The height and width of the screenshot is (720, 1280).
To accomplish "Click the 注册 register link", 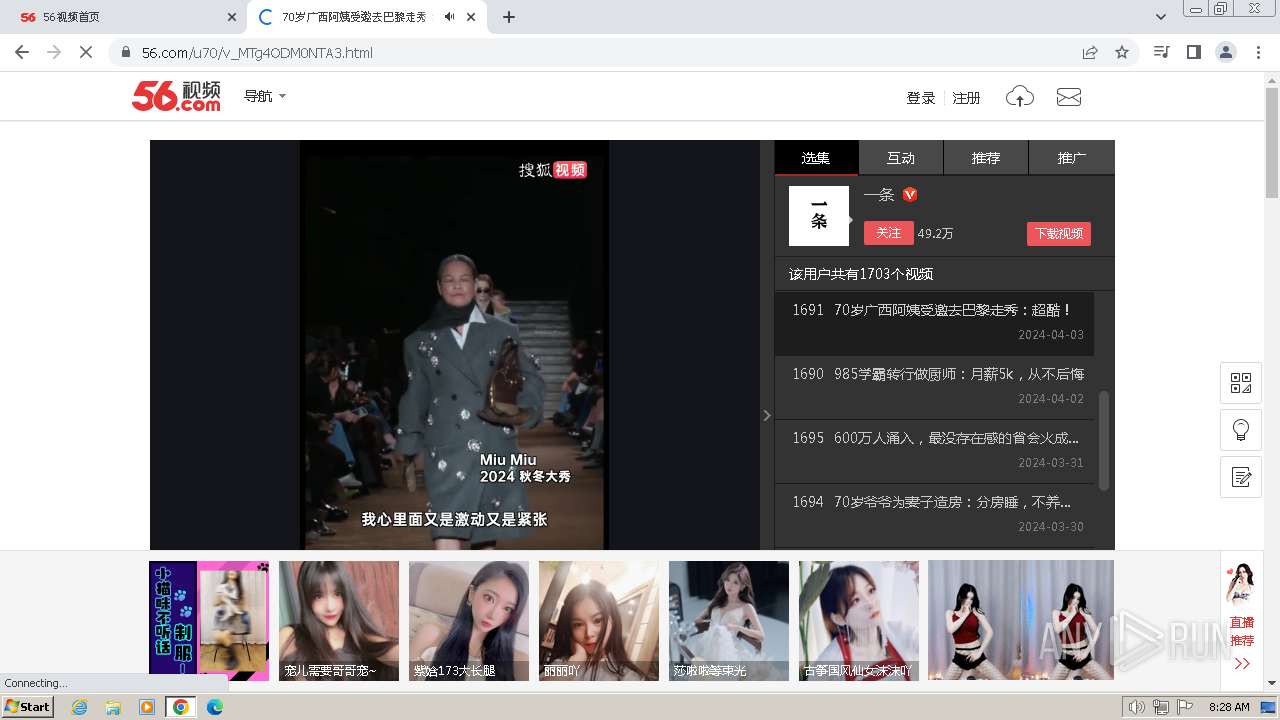I will (x=966, y=98).
